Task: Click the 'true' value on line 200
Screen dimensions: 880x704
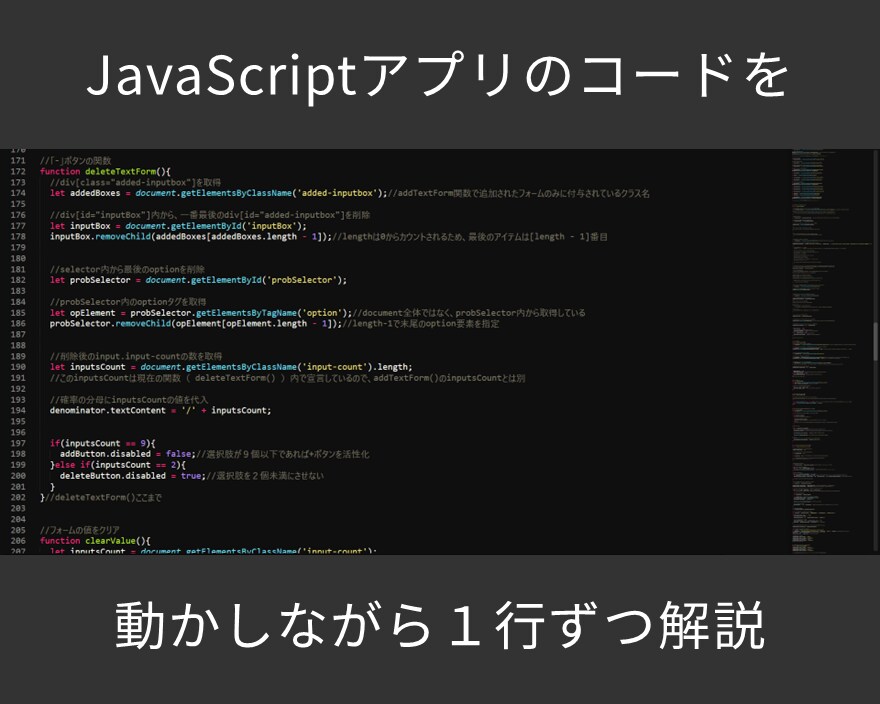Action: [191, 476]
